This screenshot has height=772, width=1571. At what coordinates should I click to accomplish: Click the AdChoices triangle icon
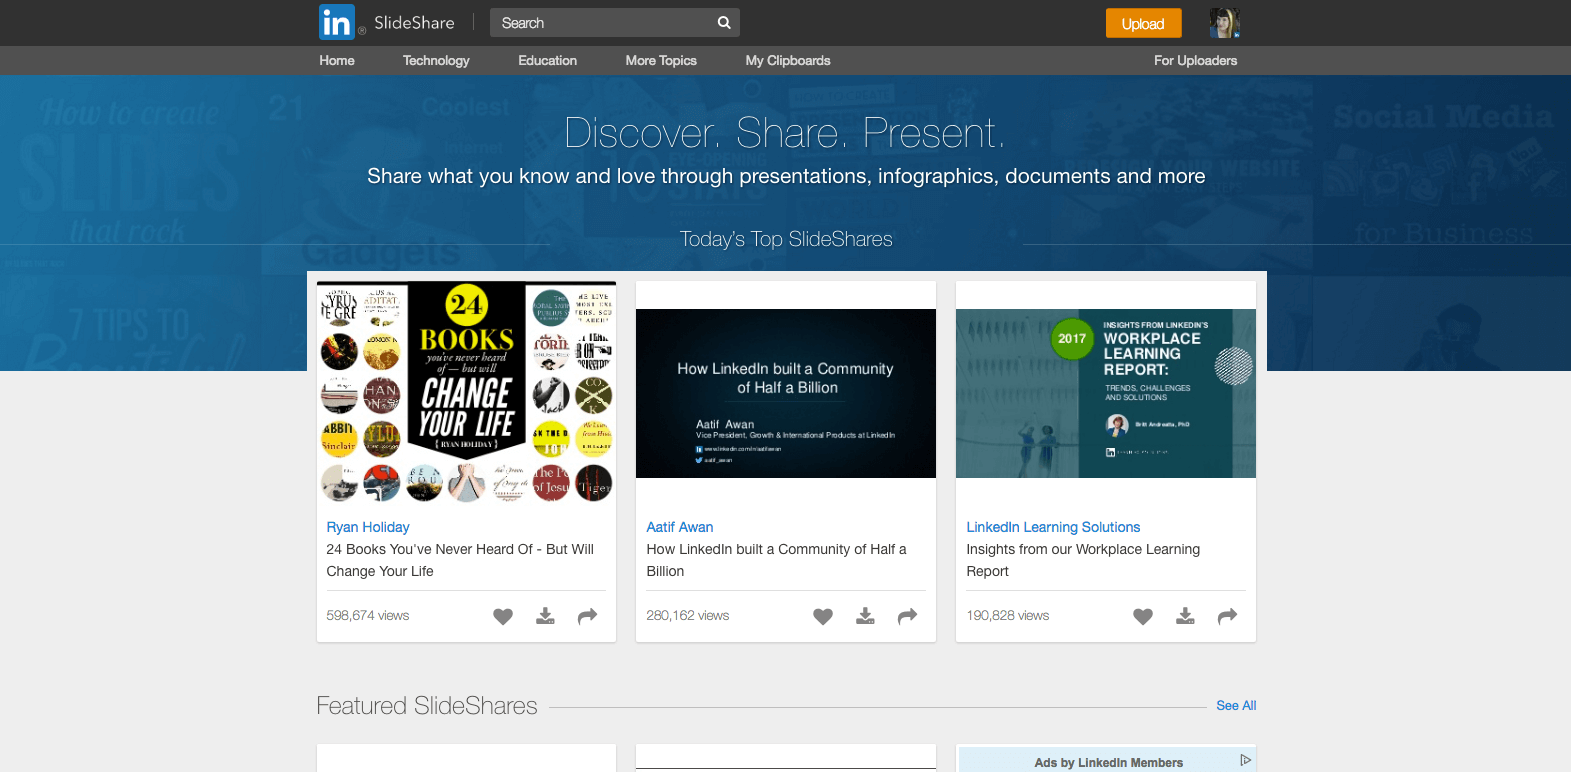(x=1245, y=760)
